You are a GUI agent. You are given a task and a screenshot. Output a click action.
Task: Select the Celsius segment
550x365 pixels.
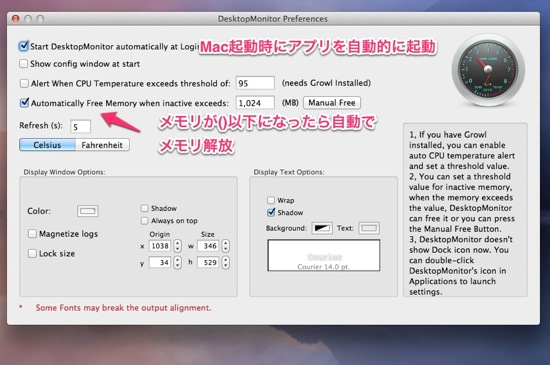point(47,145)
